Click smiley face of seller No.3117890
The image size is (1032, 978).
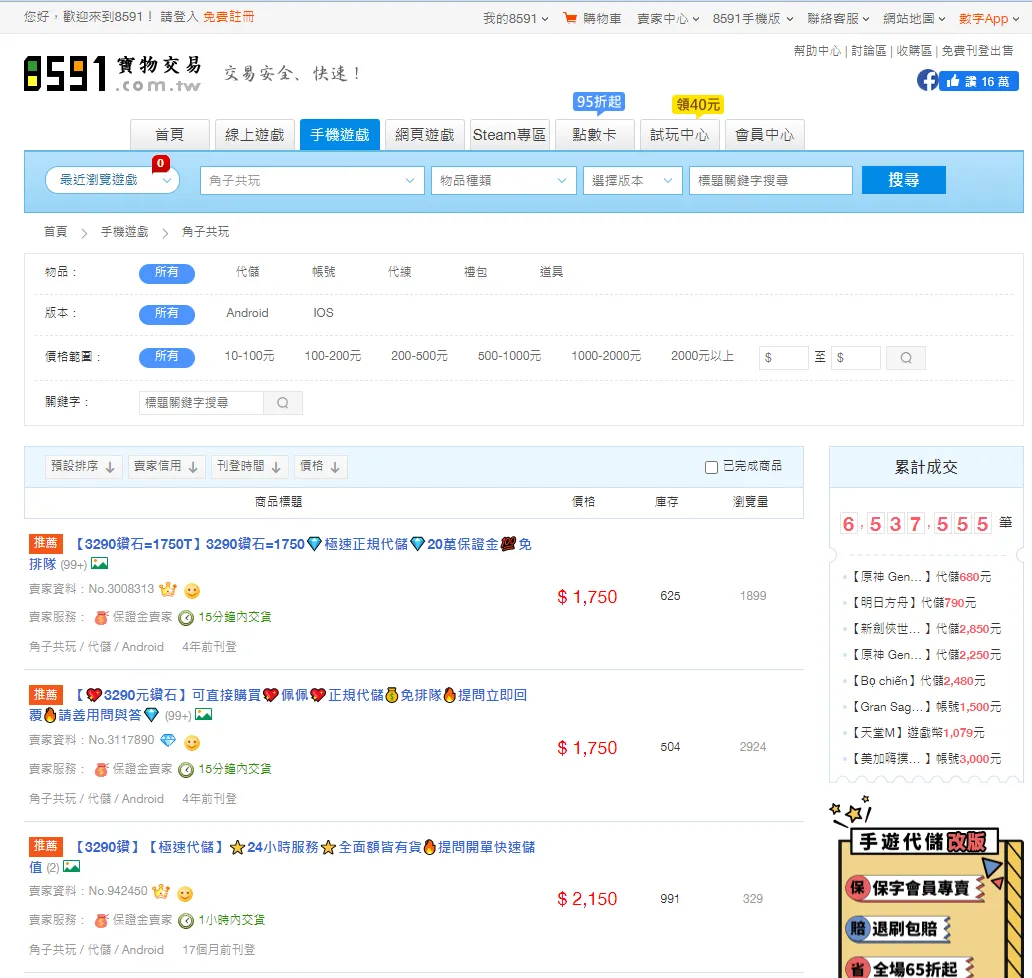click(192, 742)
